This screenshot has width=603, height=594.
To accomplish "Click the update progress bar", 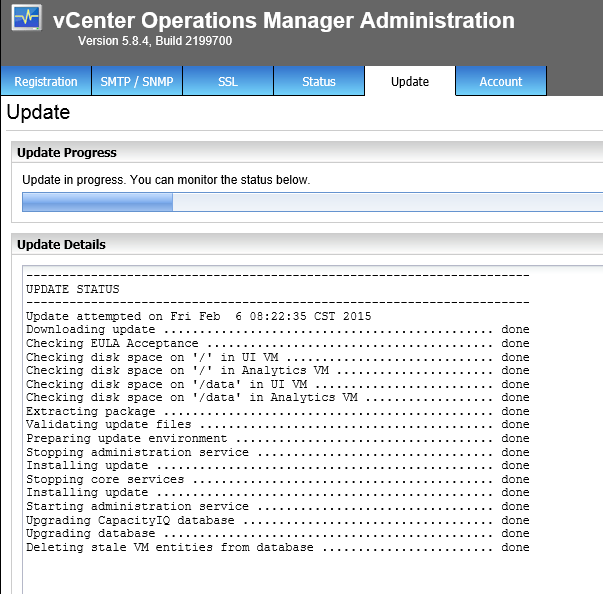I will pos(312,202).
